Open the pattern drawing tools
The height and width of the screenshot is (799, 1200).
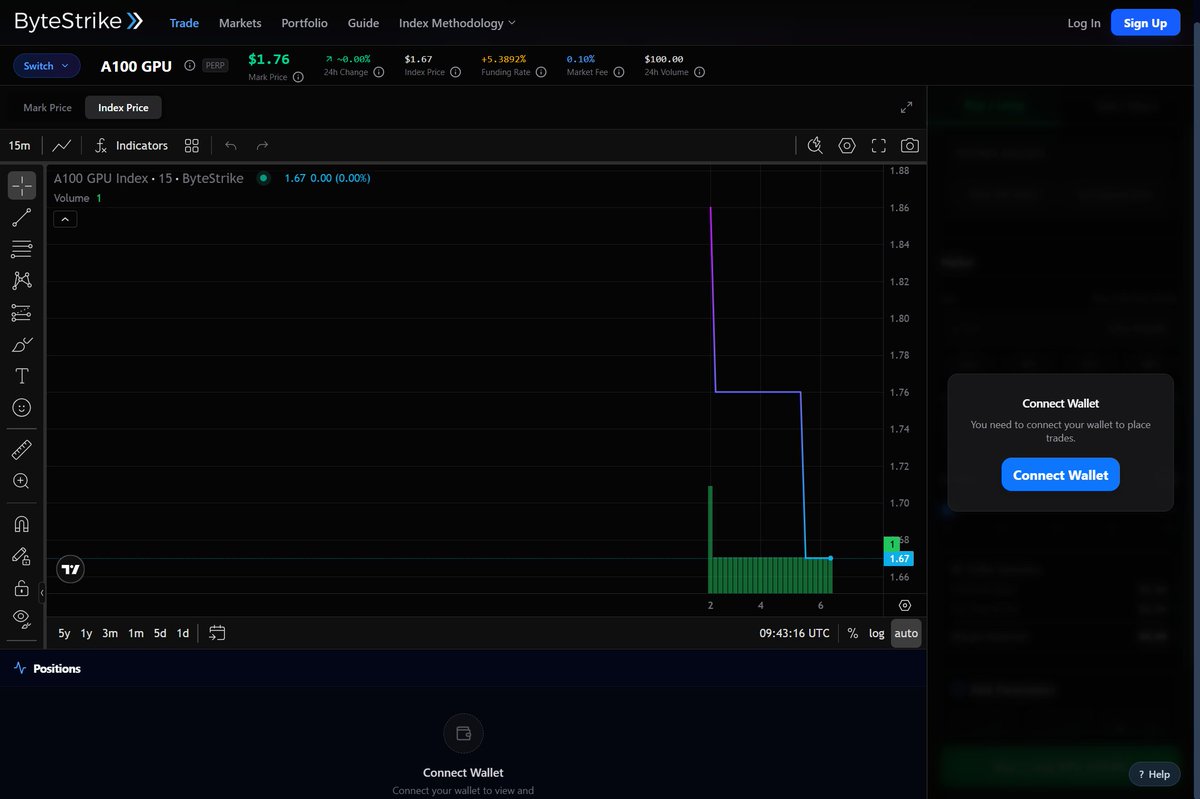click(x=21, y=281)
